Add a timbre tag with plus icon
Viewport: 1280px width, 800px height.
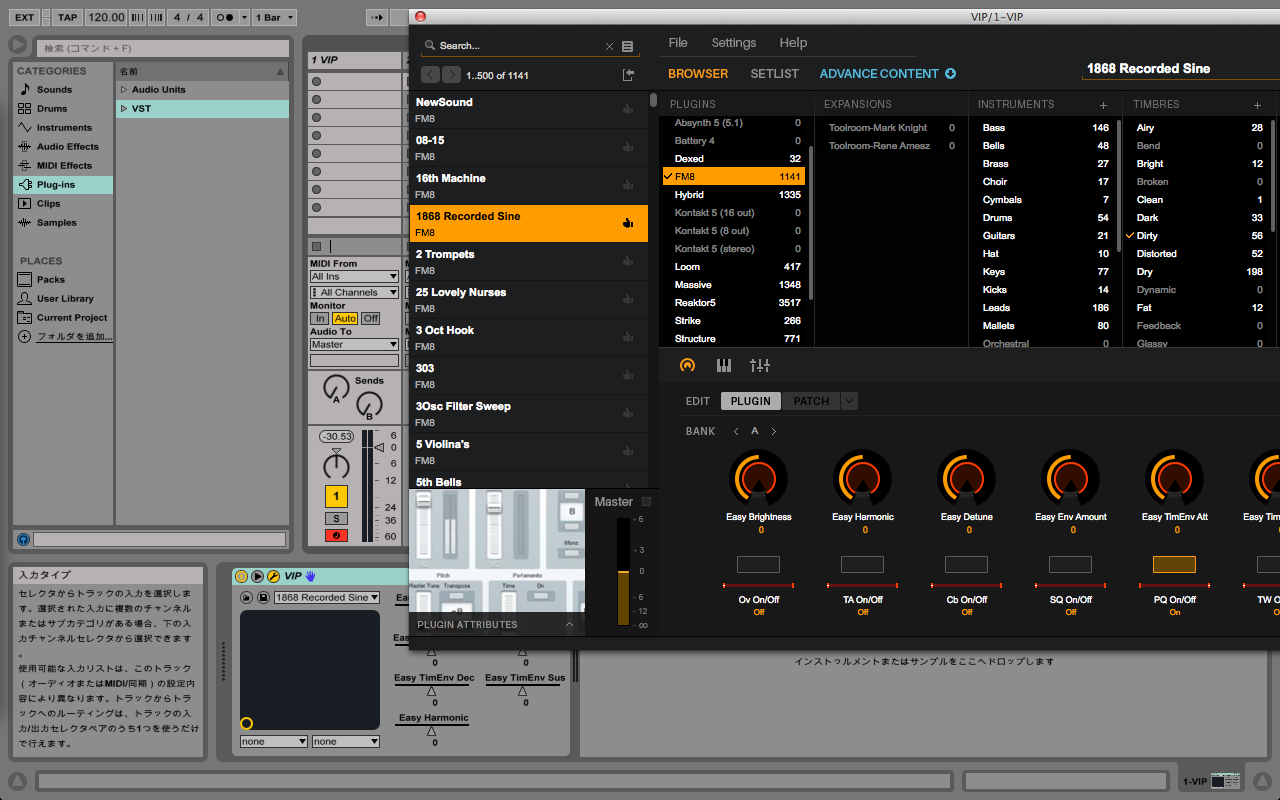pos(1257,105)
